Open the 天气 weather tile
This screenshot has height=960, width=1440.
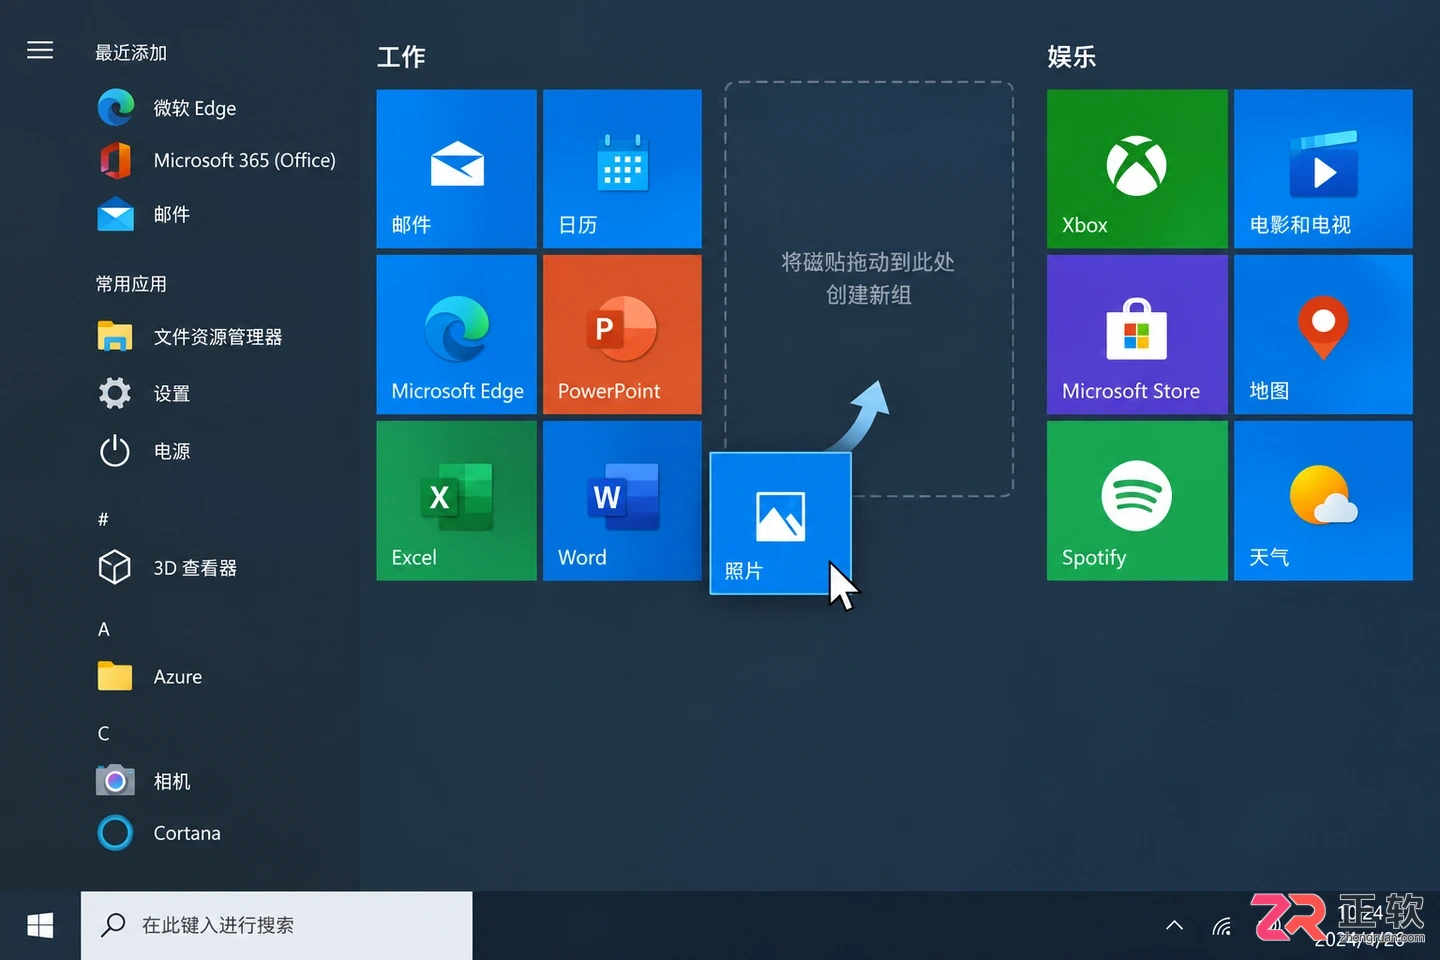pos(1323,500)
